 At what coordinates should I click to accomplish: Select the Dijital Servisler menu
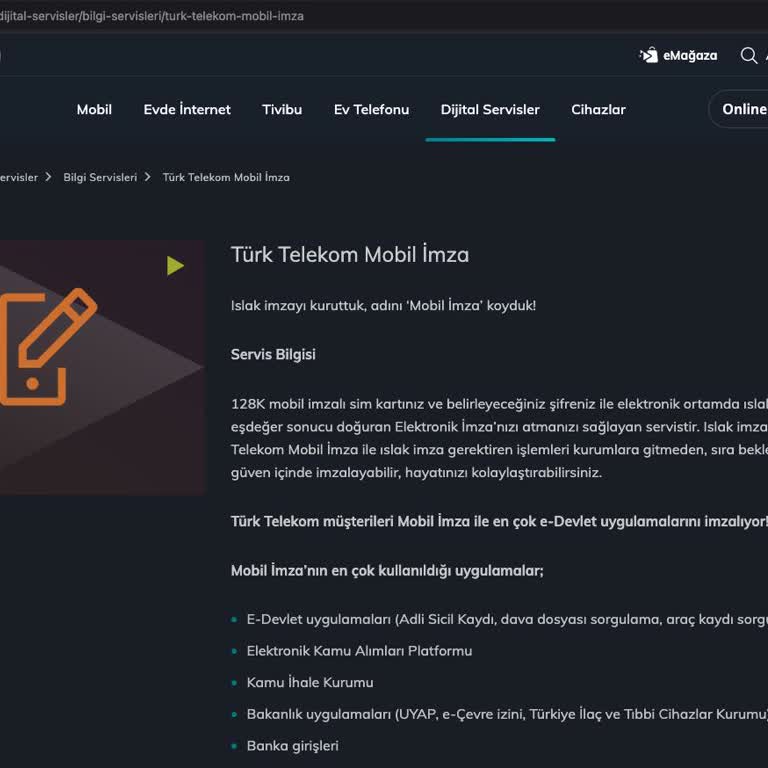[490, 110]
